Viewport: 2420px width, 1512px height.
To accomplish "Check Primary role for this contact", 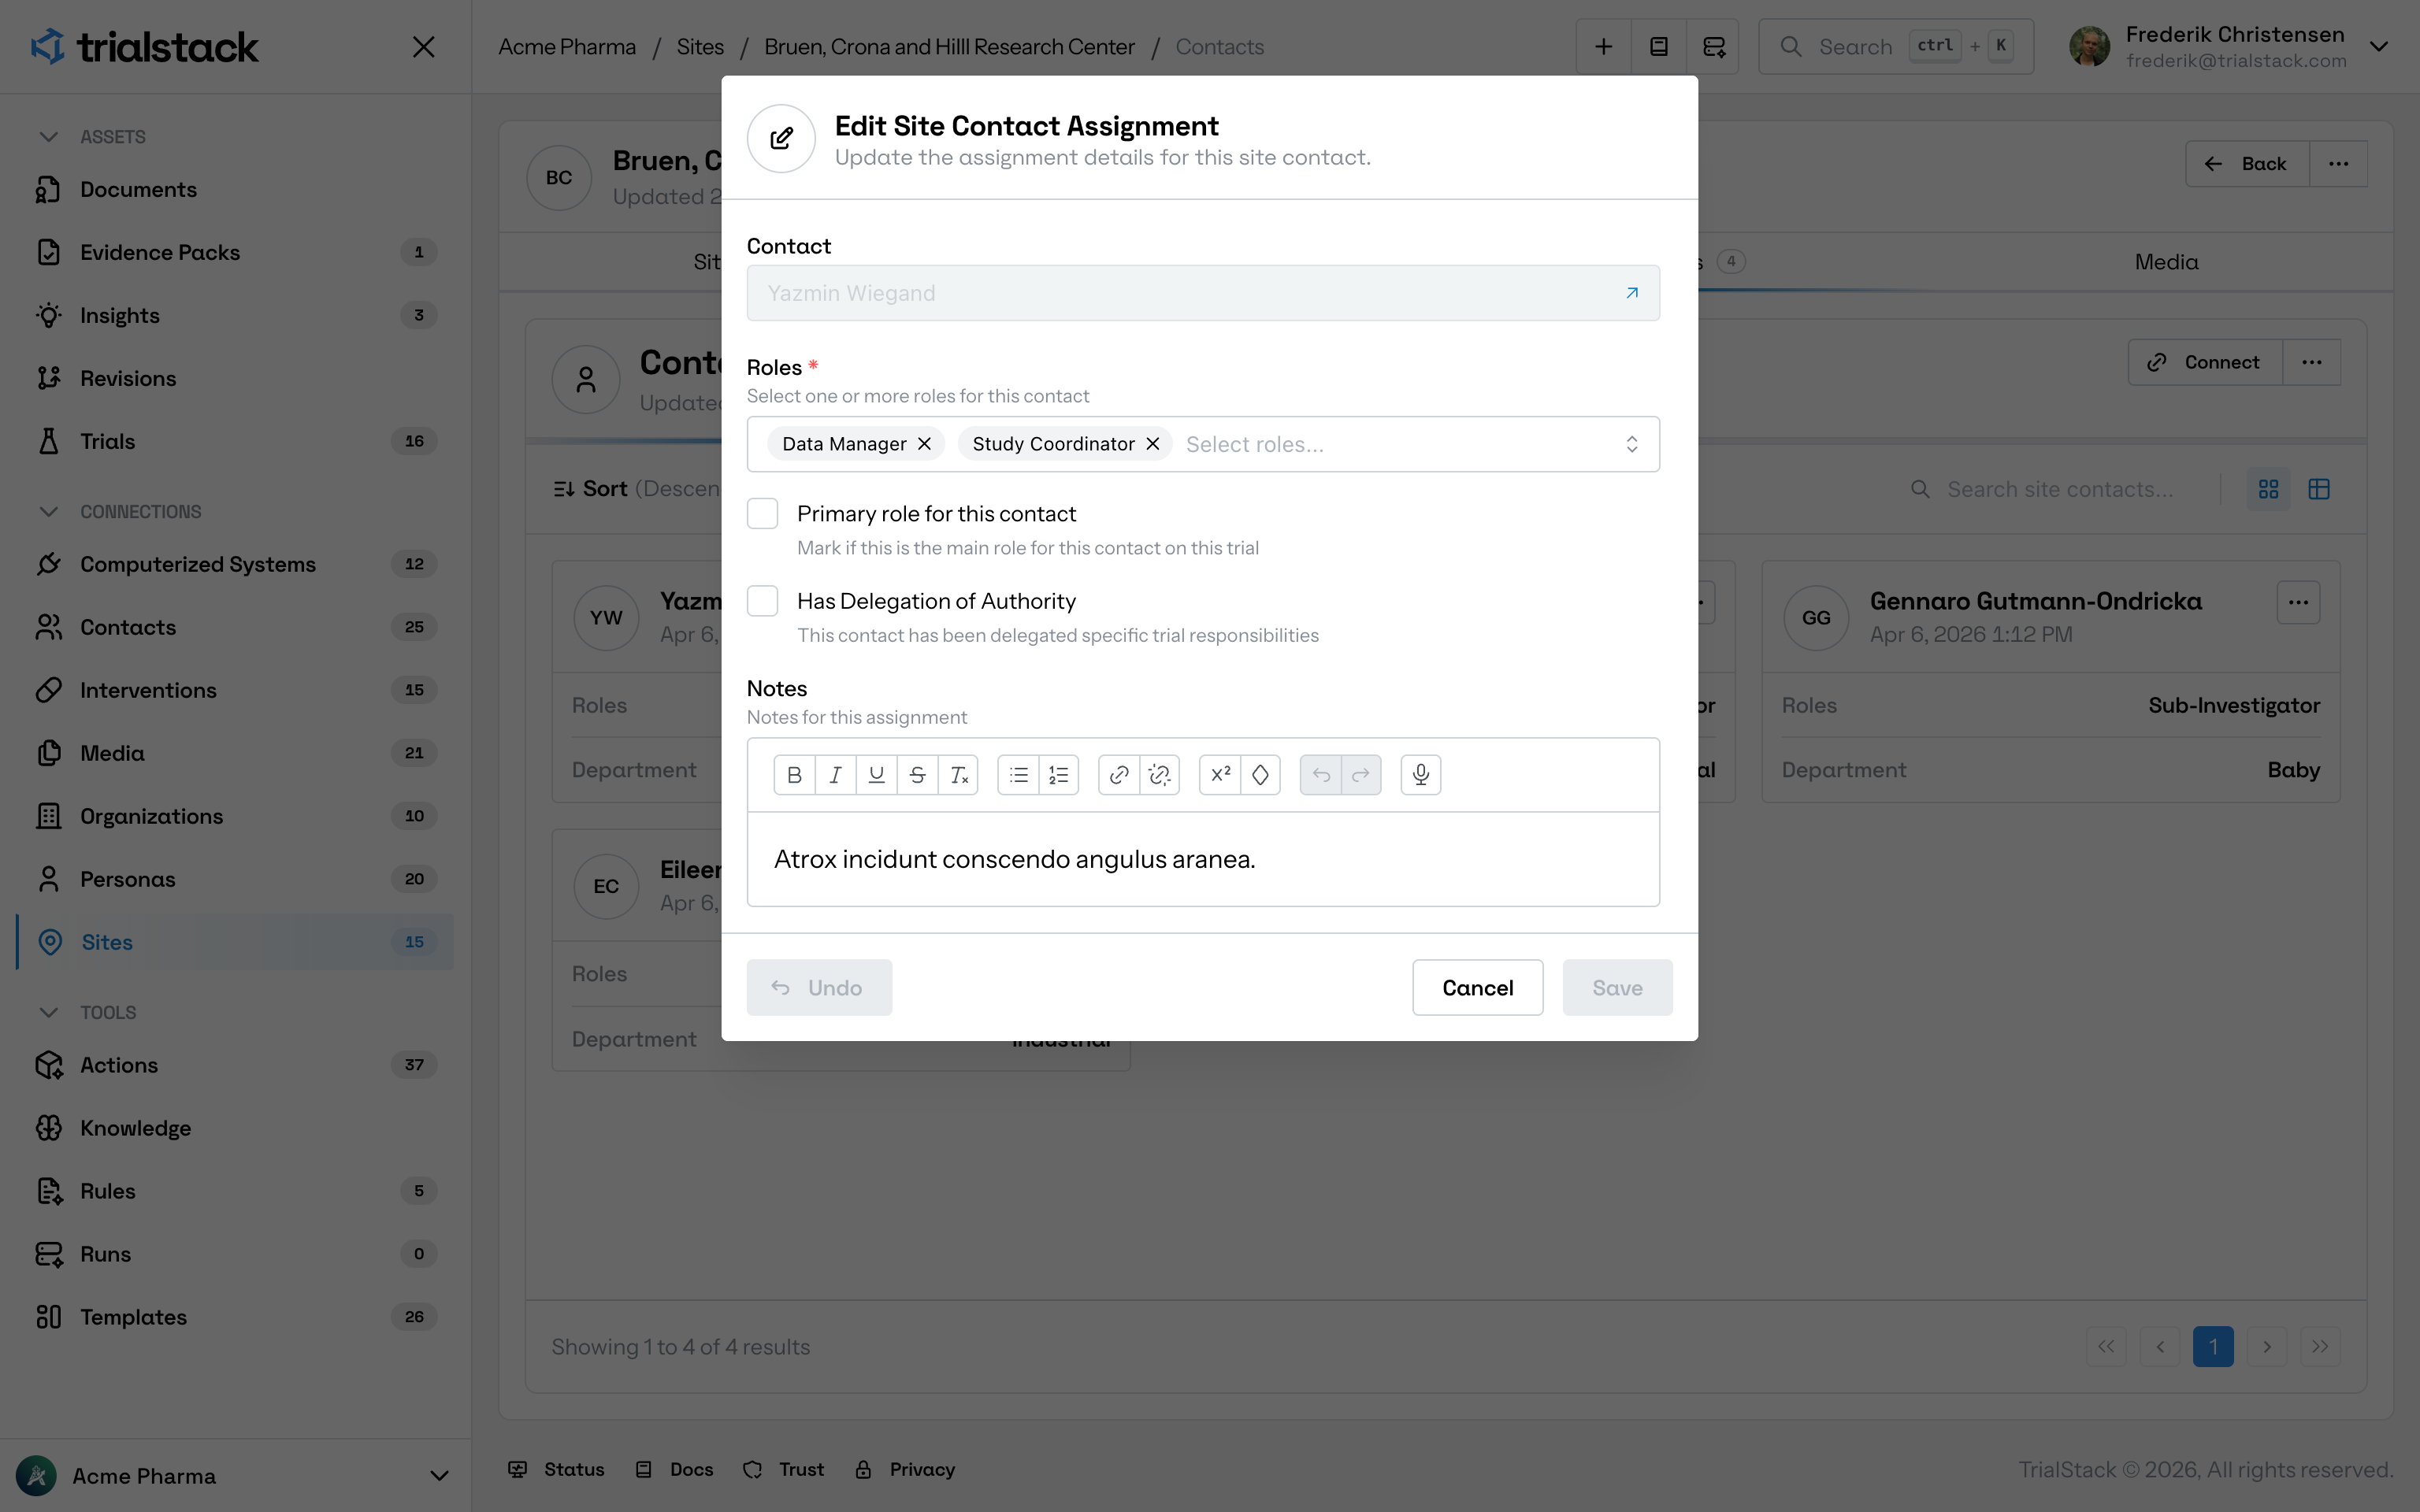I will 763,514.
